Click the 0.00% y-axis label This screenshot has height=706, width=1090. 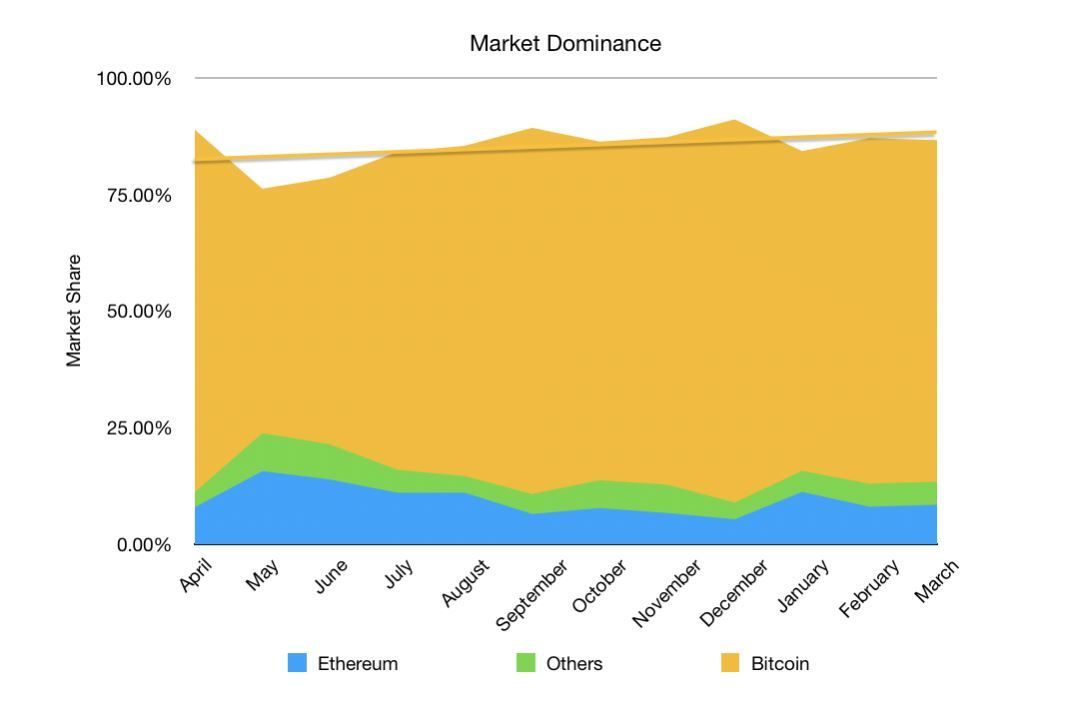click(x=142, y=545)
